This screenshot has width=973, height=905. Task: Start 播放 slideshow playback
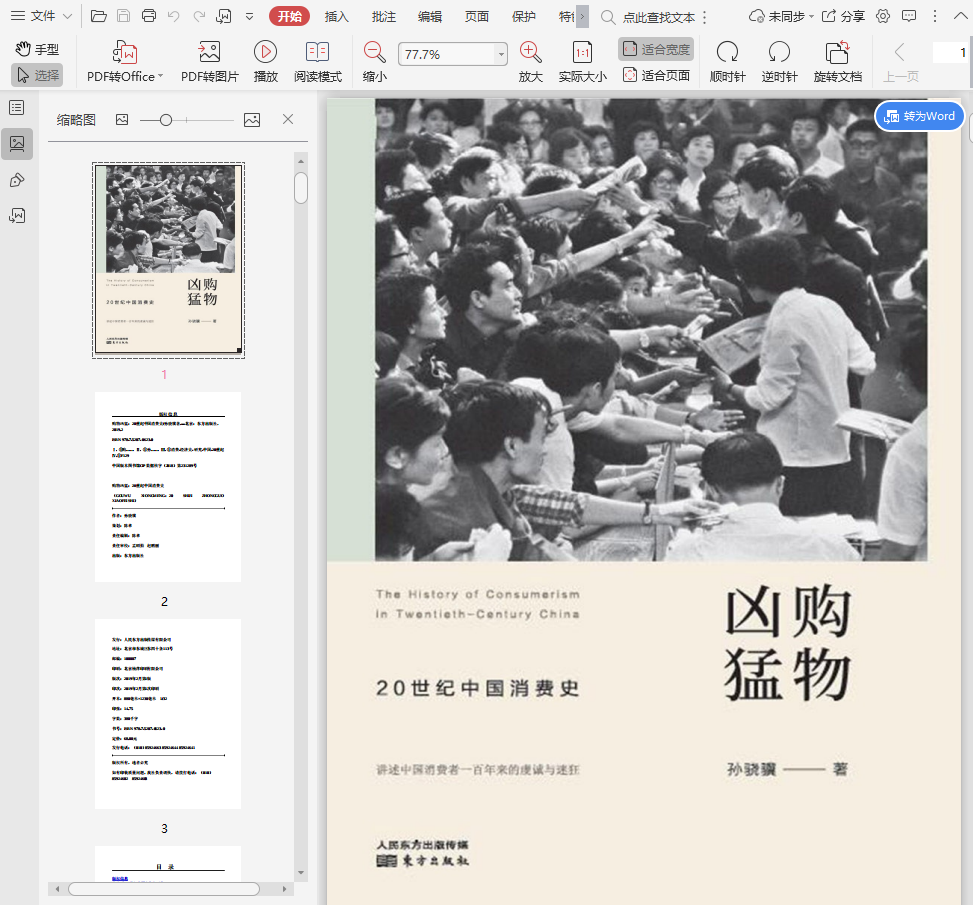(266, 61)
